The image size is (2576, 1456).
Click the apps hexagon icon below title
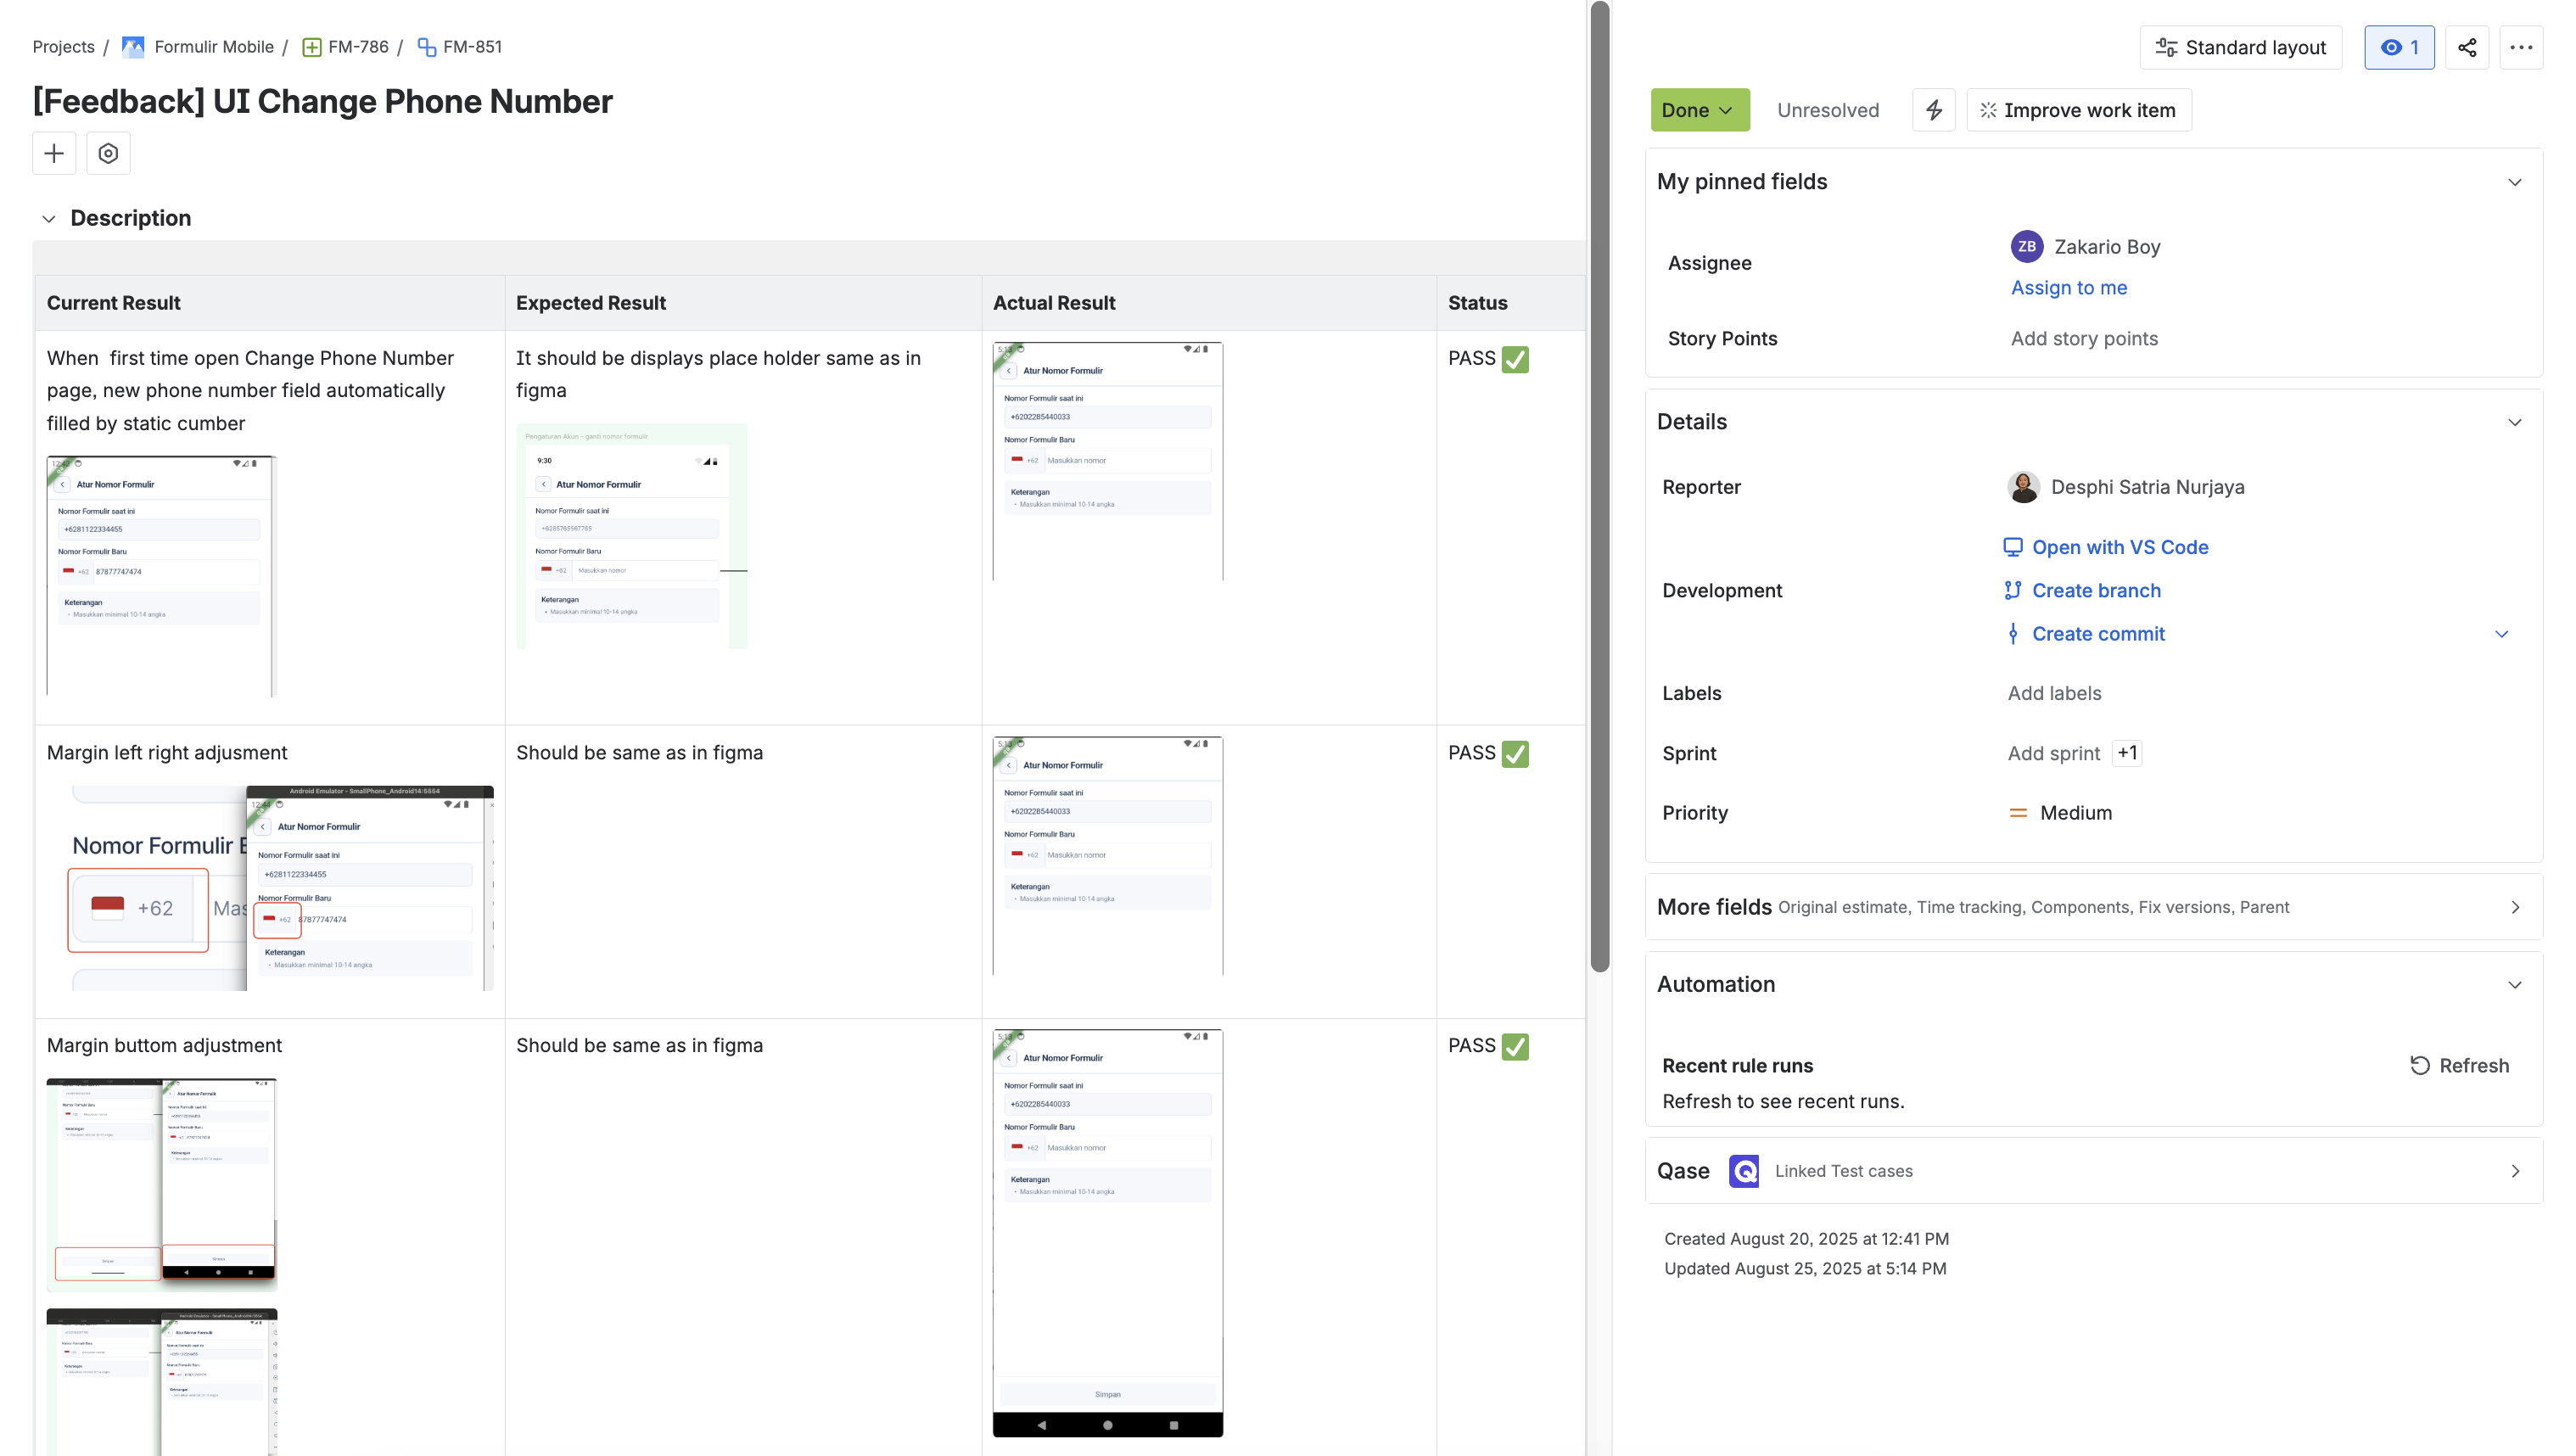(x=108, y=153)
